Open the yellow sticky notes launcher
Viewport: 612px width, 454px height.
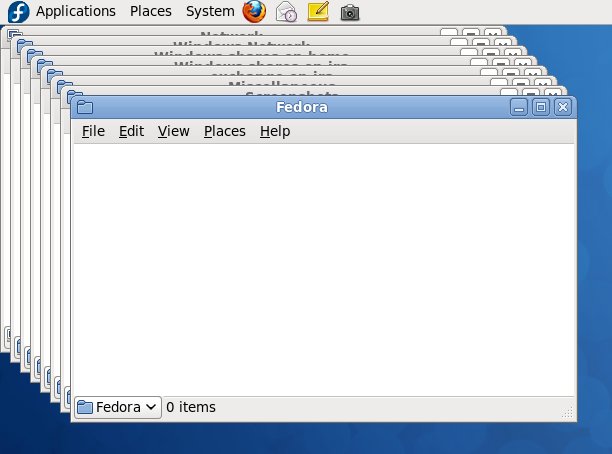pyautogui.click(x=318, y=11)
